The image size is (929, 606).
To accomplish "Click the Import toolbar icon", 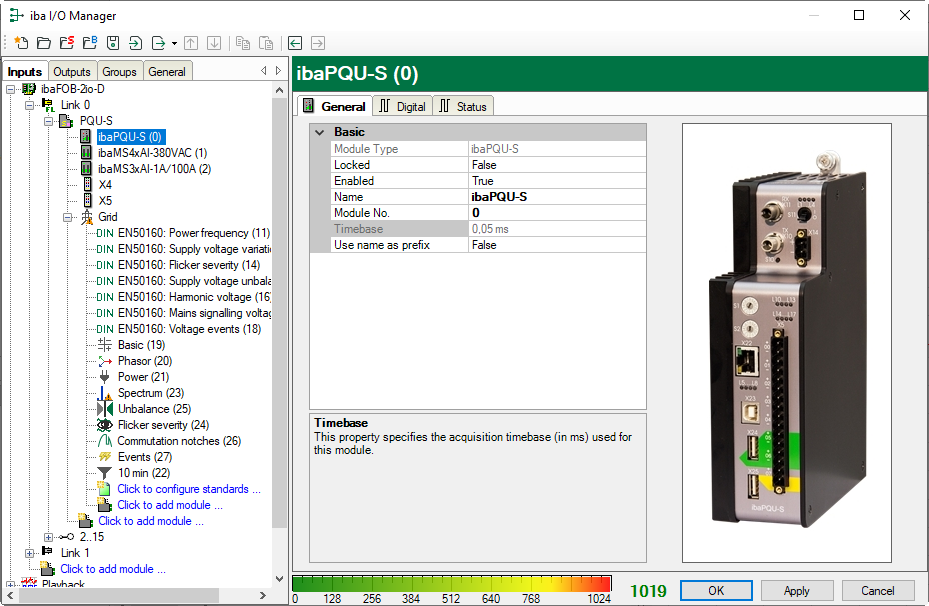I will [136, 43].
